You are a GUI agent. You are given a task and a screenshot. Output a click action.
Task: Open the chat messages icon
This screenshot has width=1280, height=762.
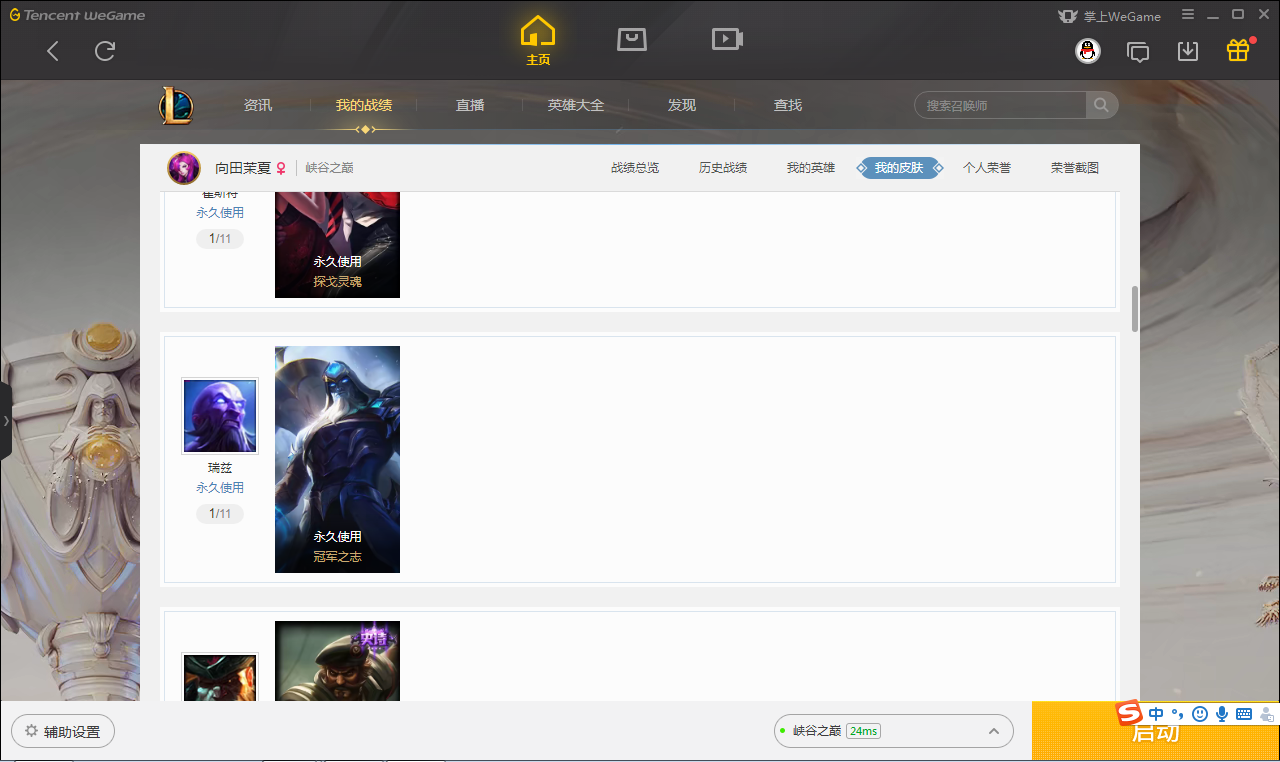click(1138, 51)
